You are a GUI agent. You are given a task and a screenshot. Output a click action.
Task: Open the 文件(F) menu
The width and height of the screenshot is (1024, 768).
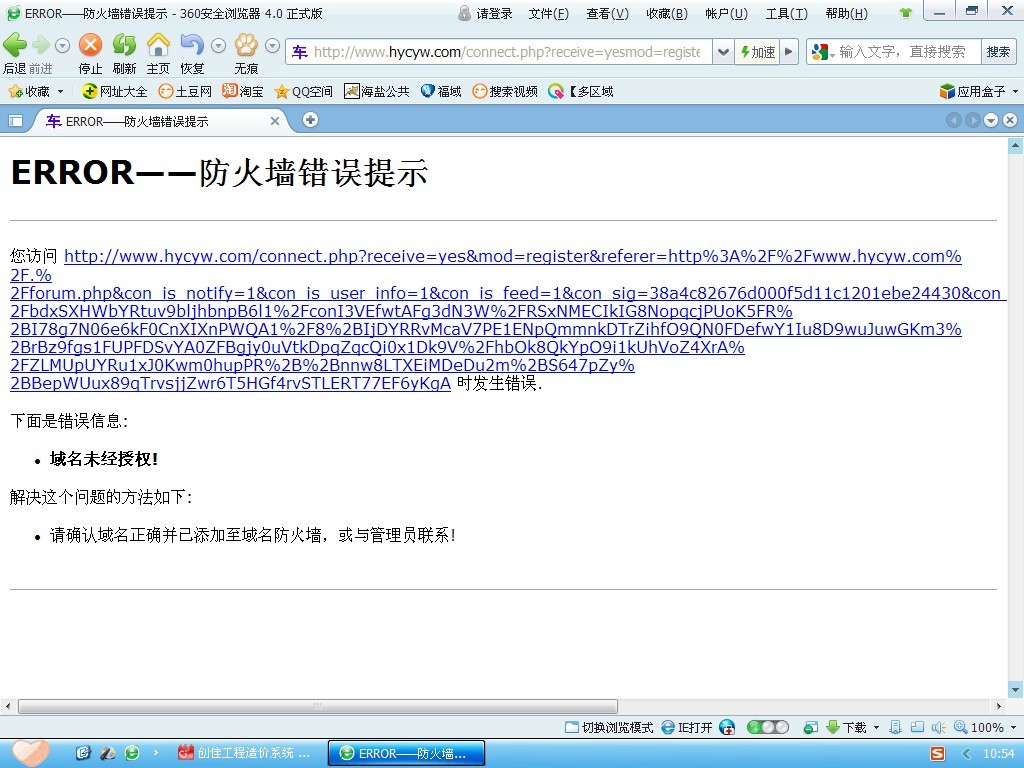coord(549,14)
